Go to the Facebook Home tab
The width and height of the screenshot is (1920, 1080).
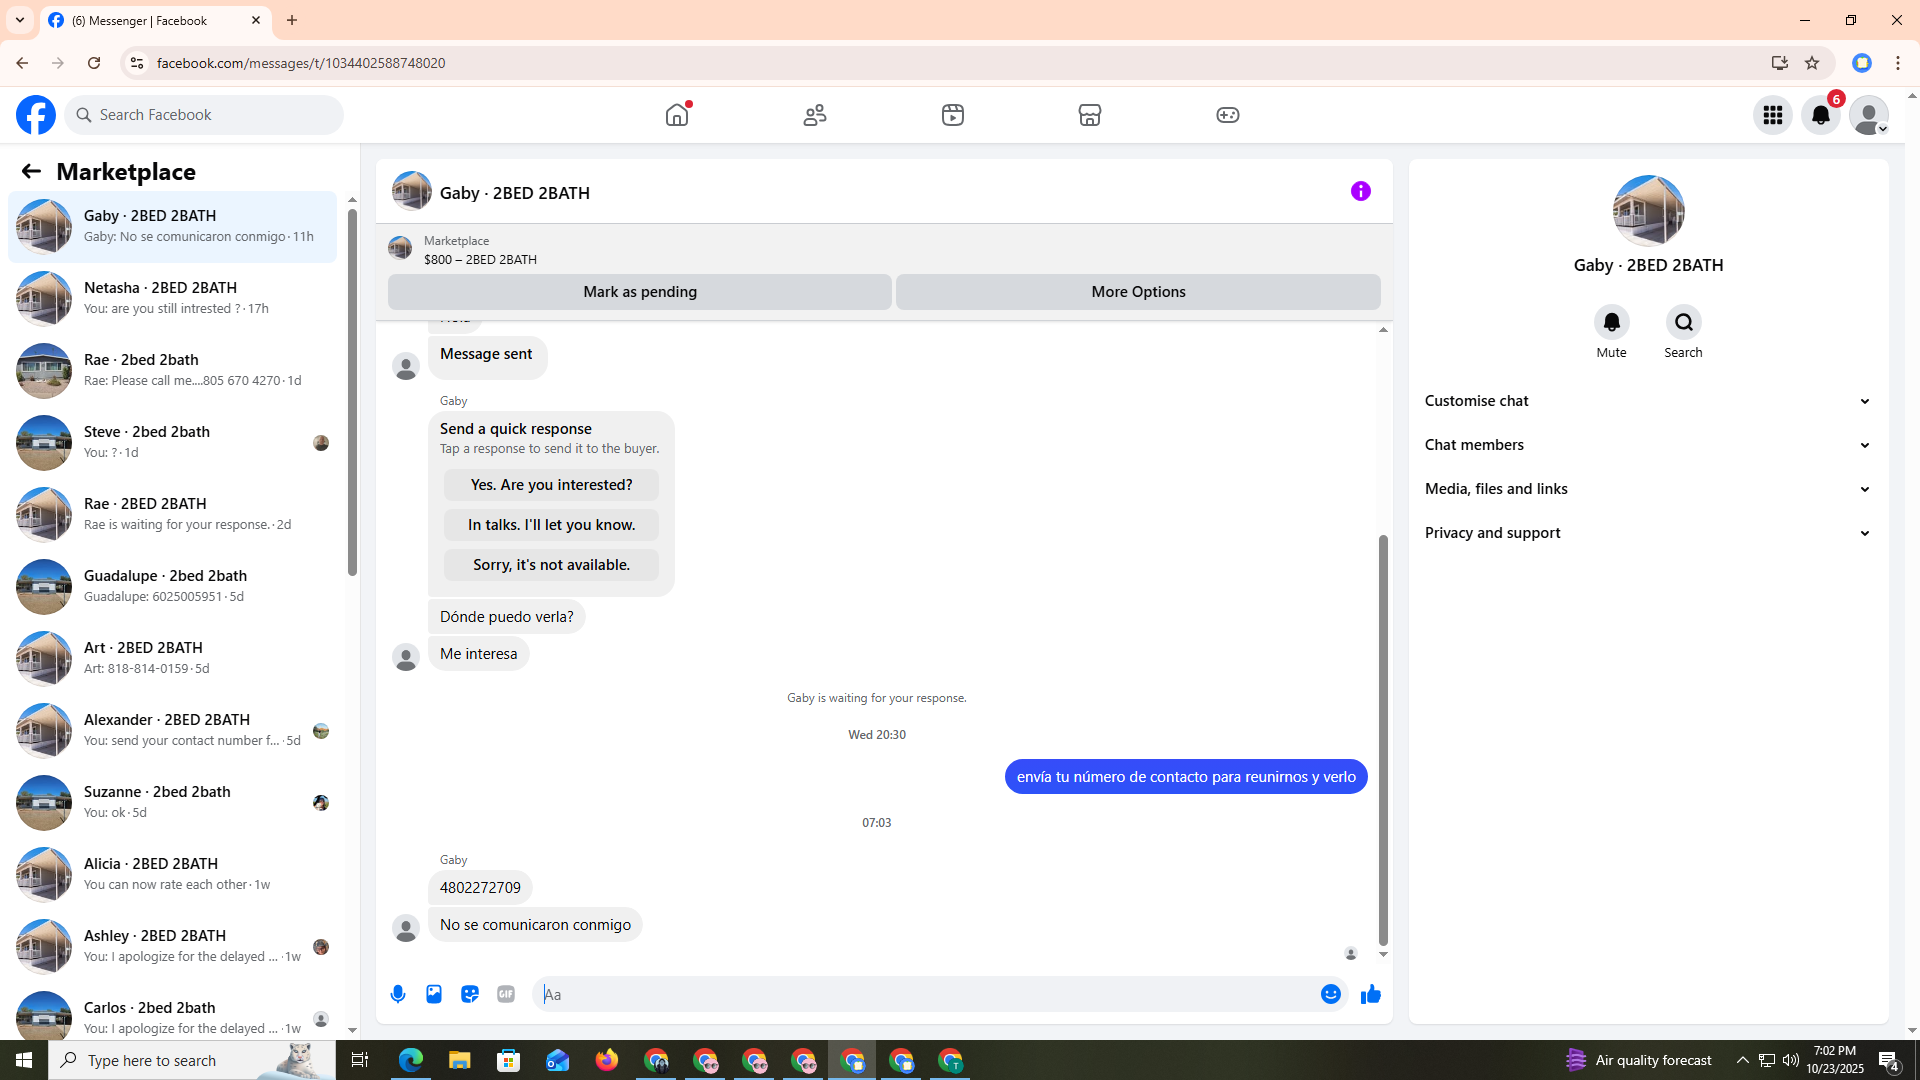point(677,115)
